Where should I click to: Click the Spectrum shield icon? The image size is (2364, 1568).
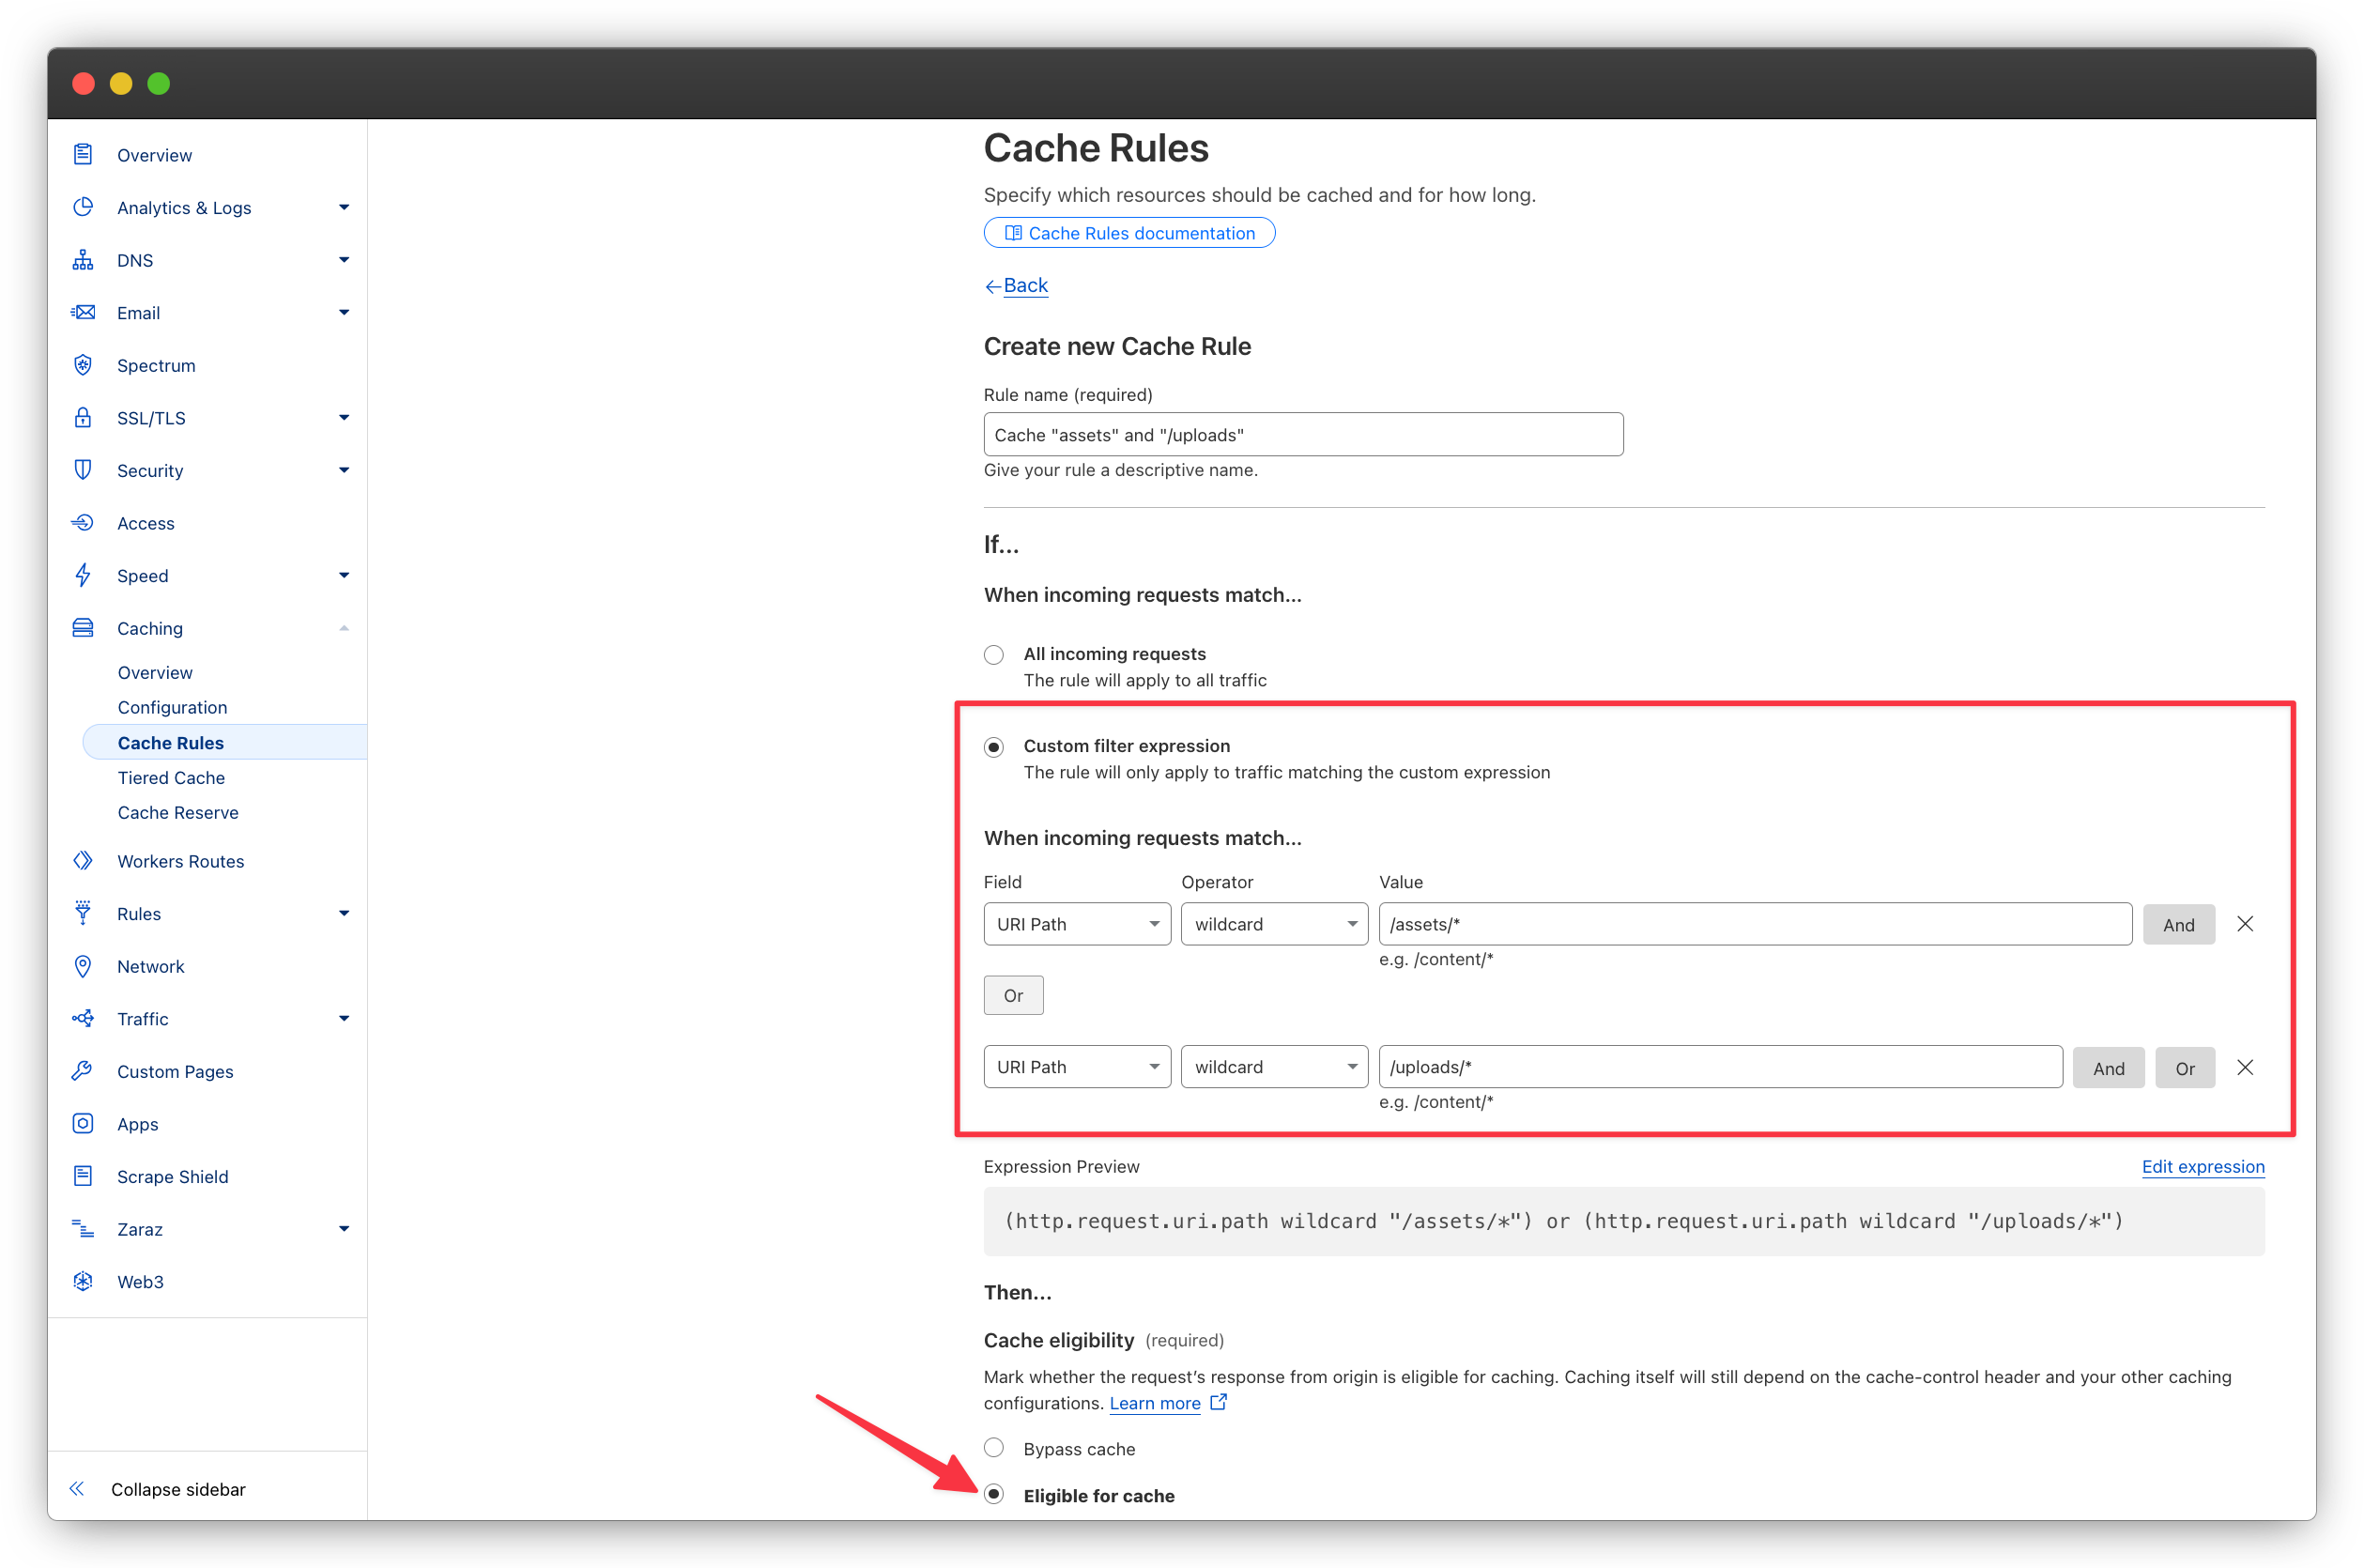coord(83,365)
